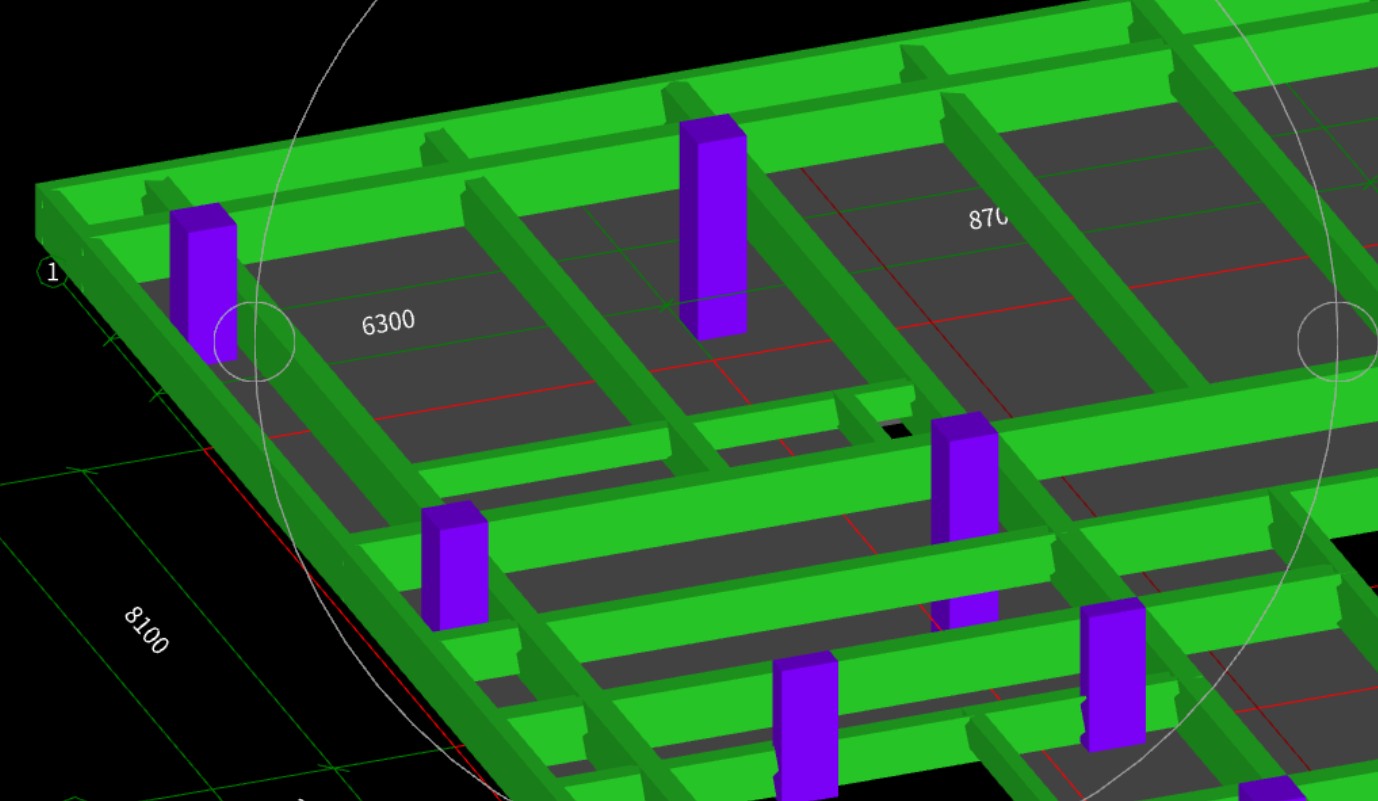This screenshot has height=801, width=1378.
Task: Select the 8100 dimension label
Action: click(146, 630)
